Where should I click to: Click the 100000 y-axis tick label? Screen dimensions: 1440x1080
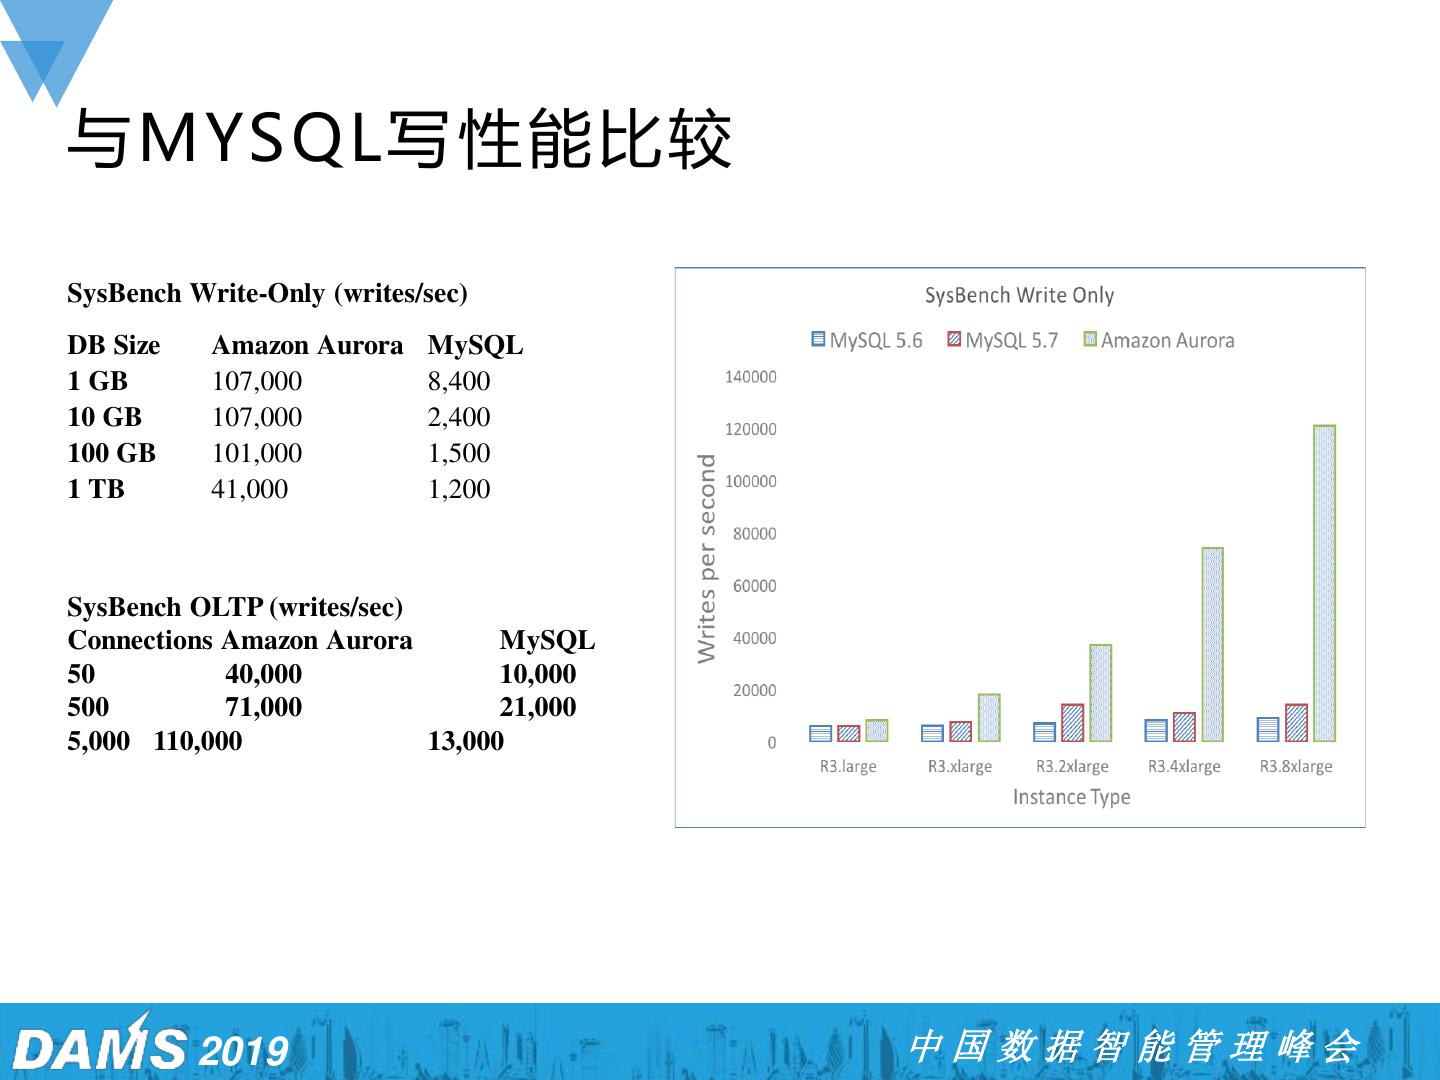coord(751,481)
